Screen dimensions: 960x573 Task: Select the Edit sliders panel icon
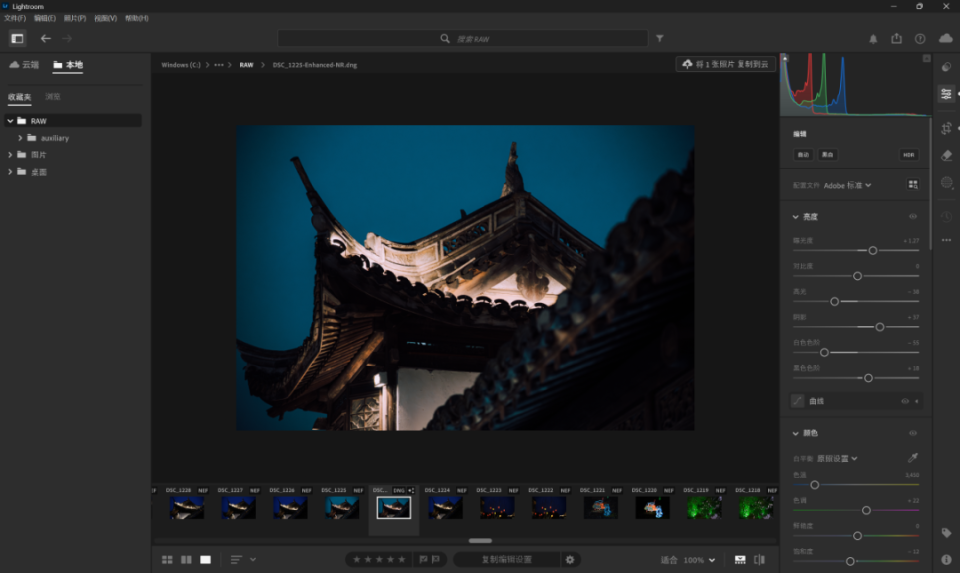point(947,94)
